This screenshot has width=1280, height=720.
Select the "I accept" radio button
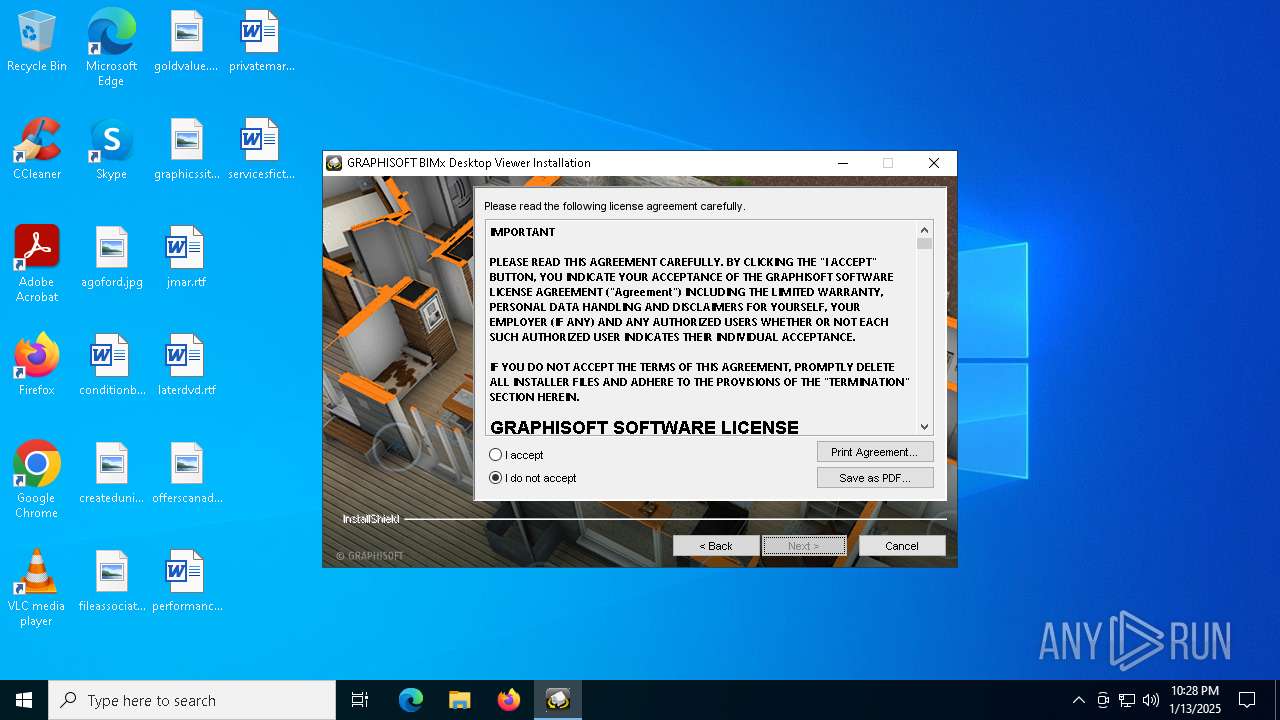495,455
